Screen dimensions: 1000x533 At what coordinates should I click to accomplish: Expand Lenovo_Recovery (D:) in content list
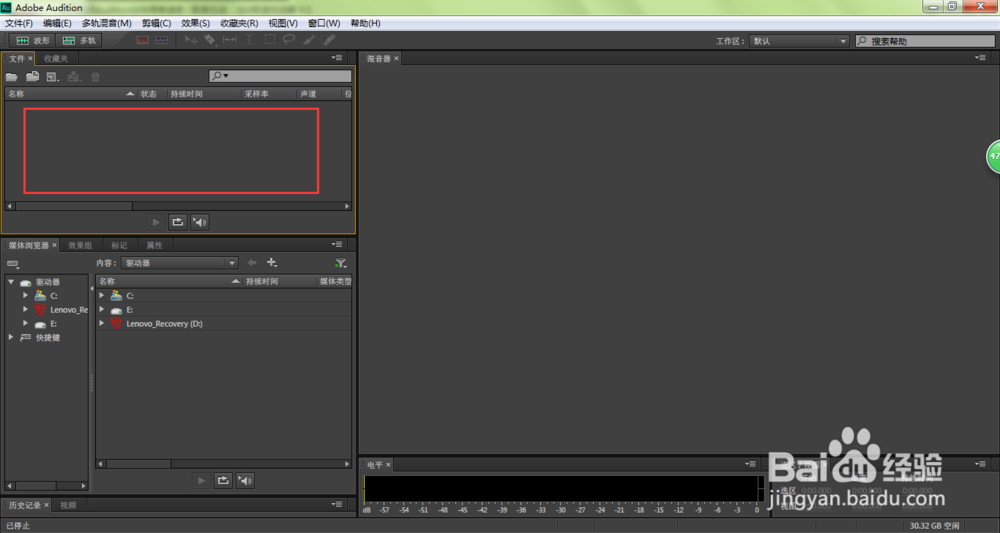[x=101, y=323]
